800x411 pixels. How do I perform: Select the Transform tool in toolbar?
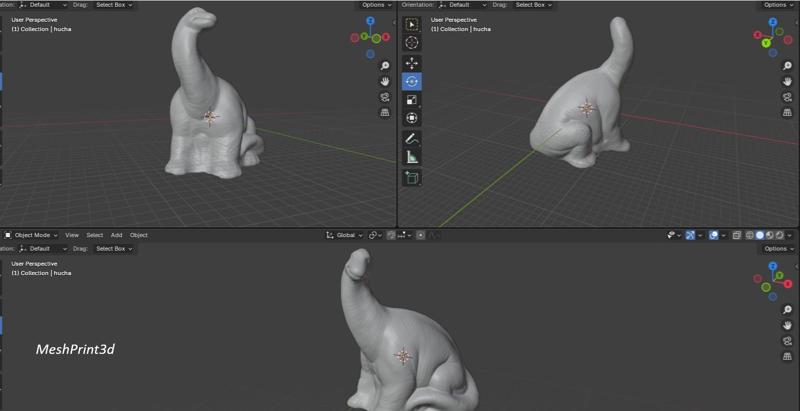tap(412, 118)
